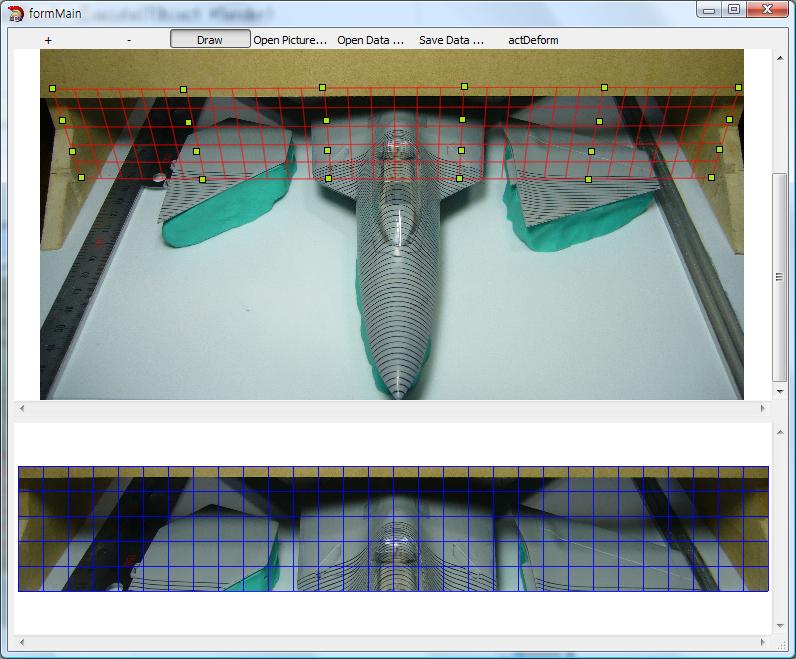The width and height of the screenshot is (796, 659).
Task: Click upper panel horizontal scroll right arrow
Action: pos(763,408)
